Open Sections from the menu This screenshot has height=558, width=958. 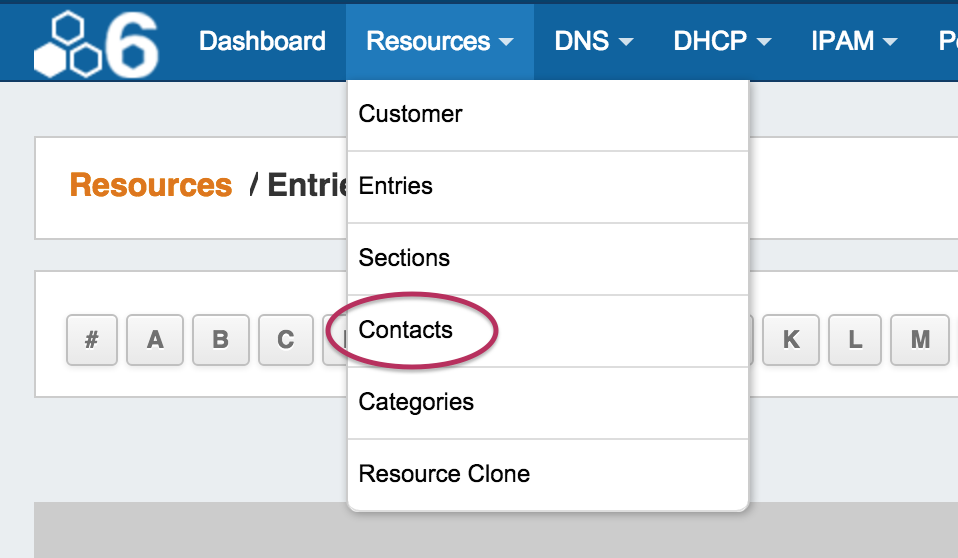(x=404, y=258)
